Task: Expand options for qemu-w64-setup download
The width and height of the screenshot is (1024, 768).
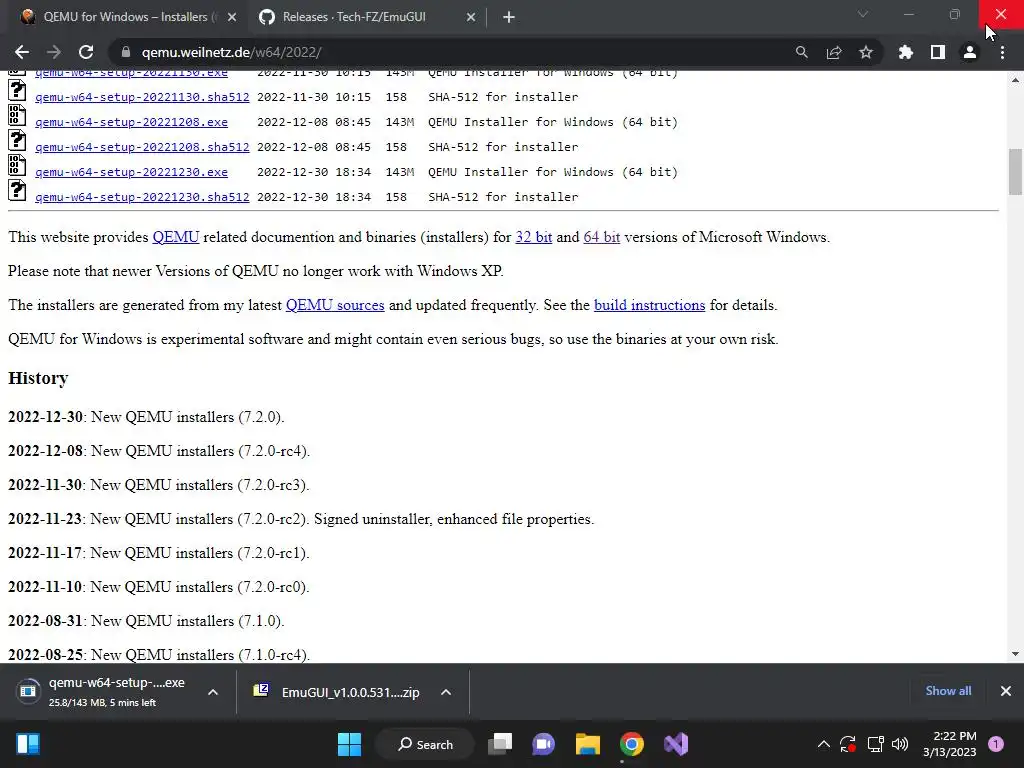Action: 213,692
